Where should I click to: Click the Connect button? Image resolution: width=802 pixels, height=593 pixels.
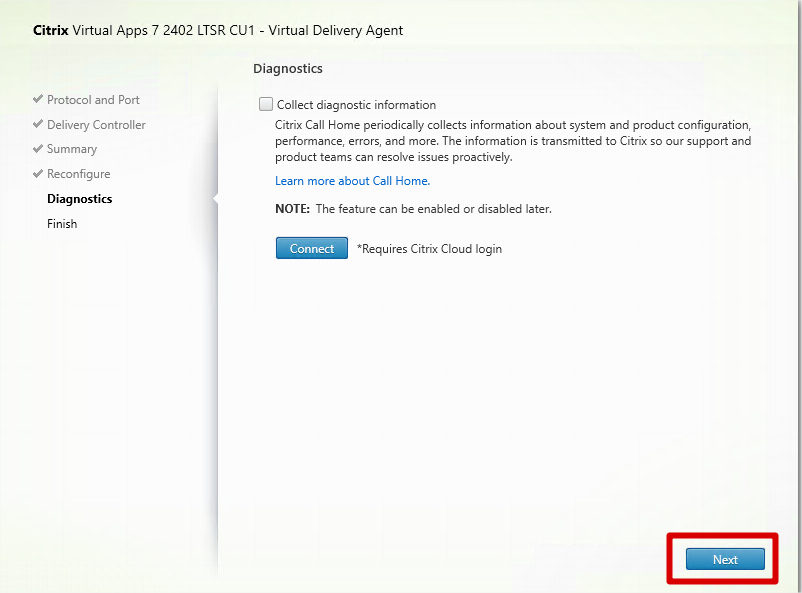[x=311, y=248]
